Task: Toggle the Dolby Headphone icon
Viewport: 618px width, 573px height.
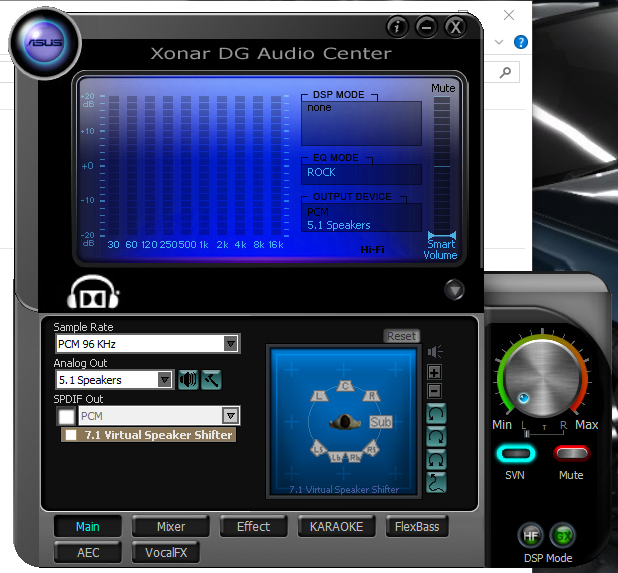Action: coord(93,292)
